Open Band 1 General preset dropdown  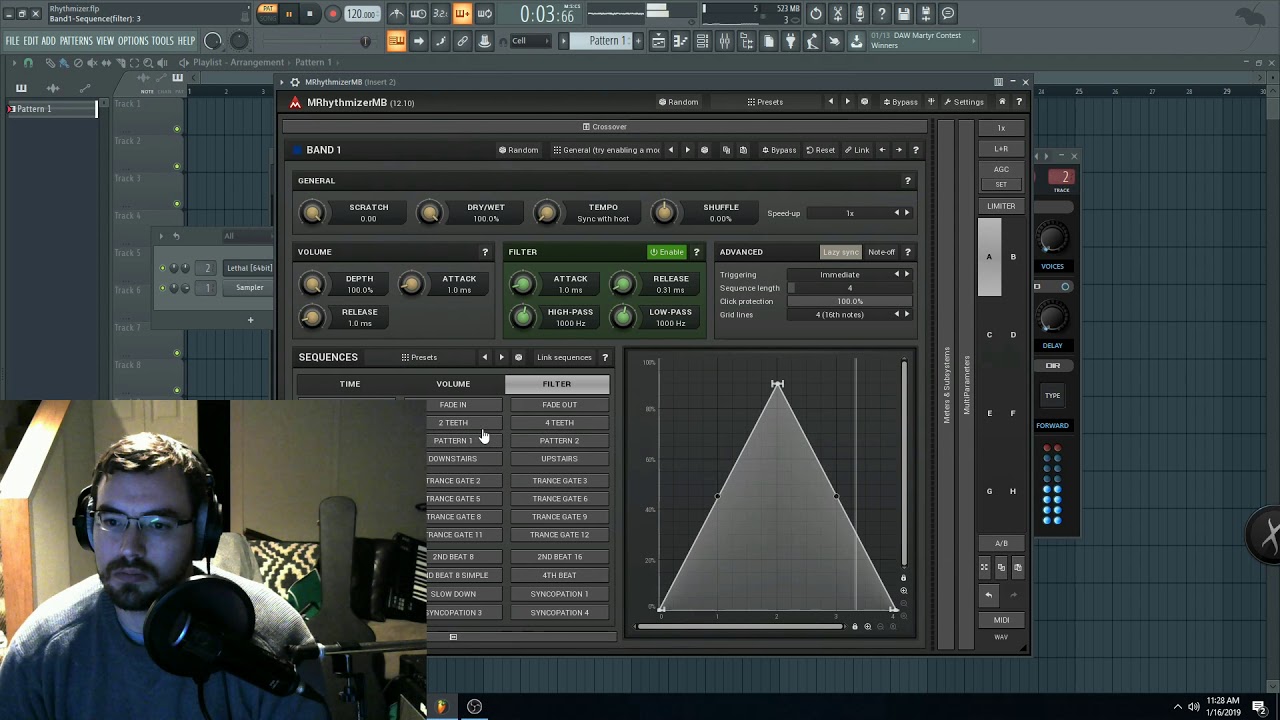[x=606, y=150]
